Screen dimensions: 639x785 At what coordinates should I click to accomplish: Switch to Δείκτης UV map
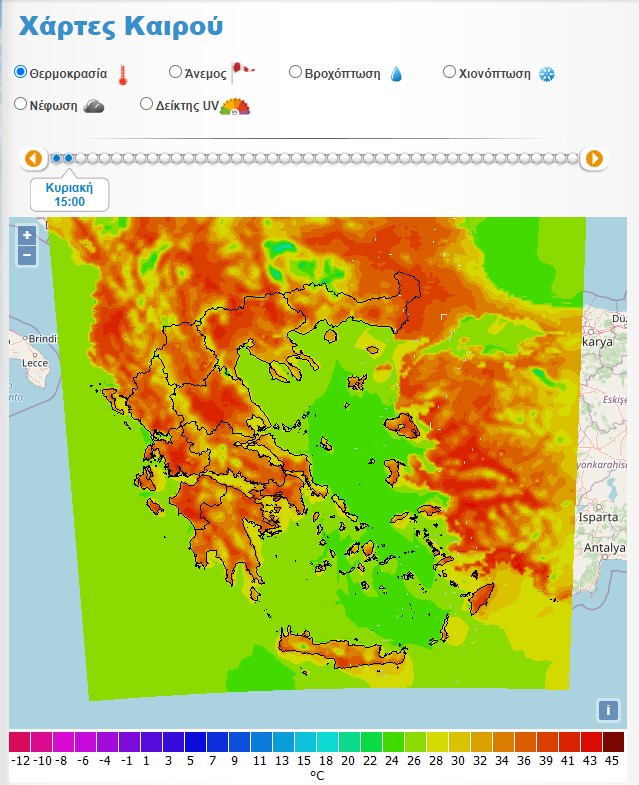(x=147, y=104)
